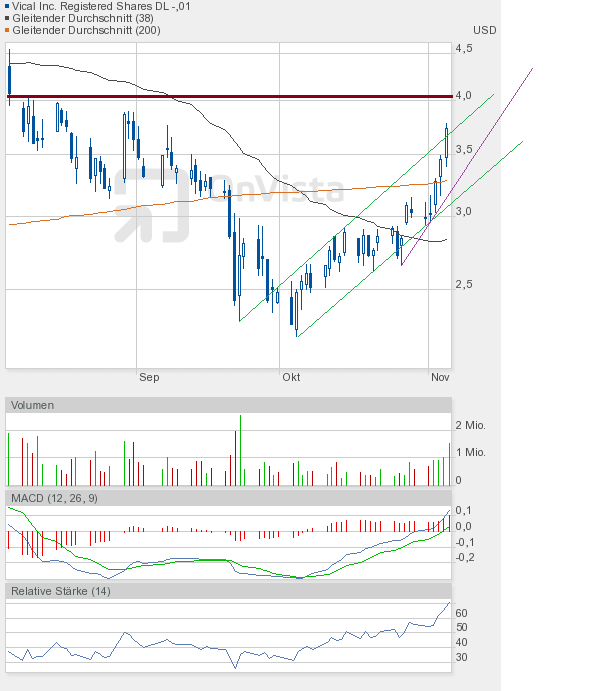Click the 2 Mio. volume axis label
The width and height of the screenshot is (614, 691).
tap(471, 425)
